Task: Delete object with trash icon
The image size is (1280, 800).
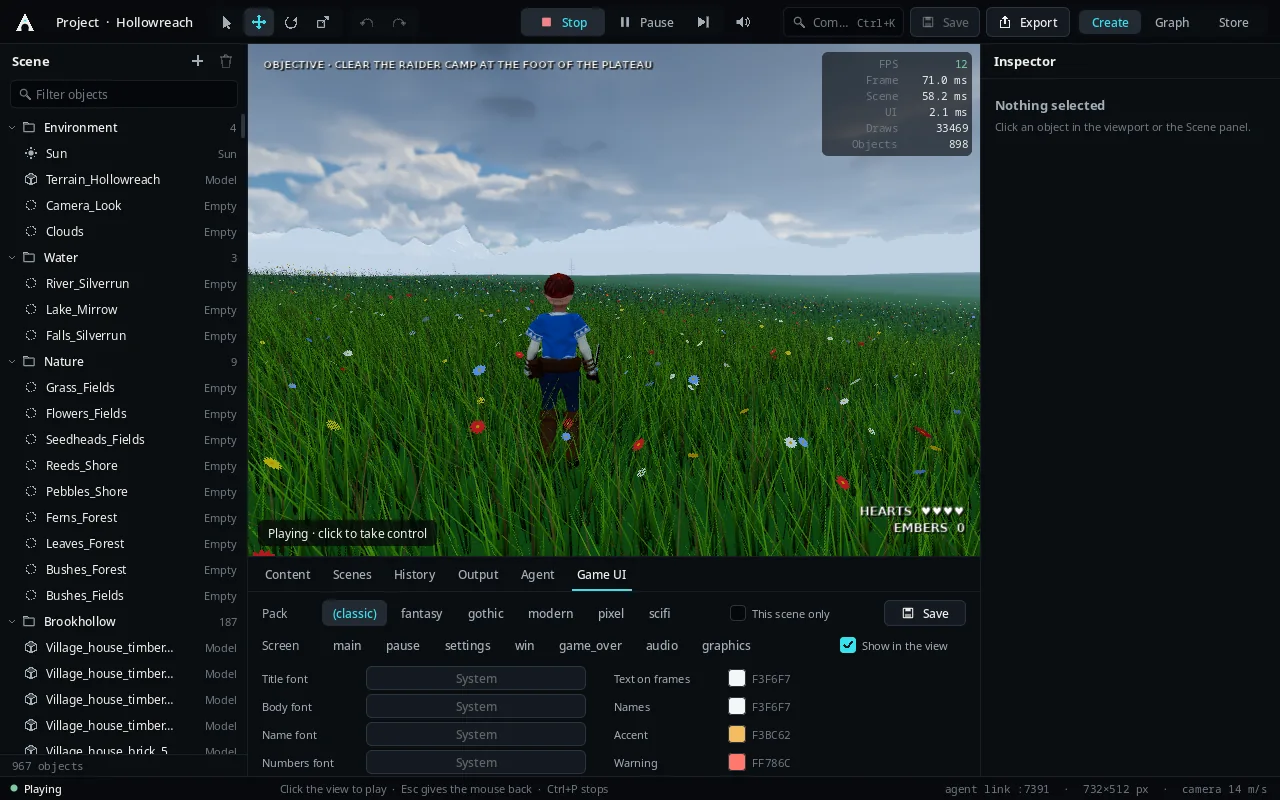Action: (x=226, y=61)
